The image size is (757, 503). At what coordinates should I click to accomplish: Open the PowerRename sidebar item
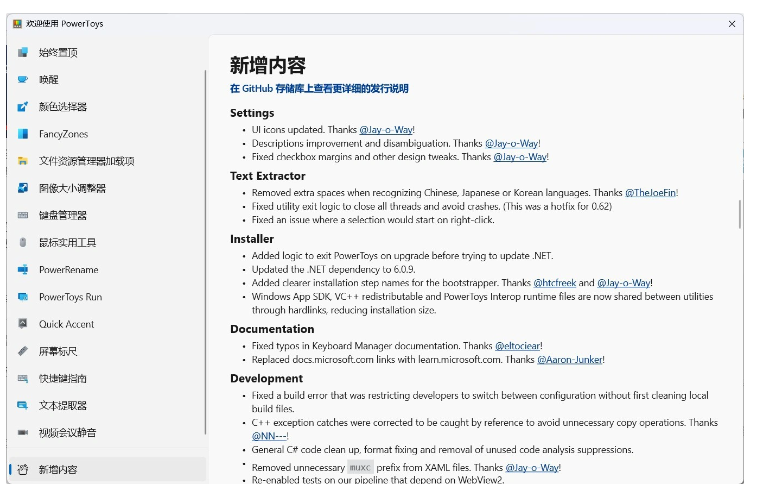tap(68, 270)
